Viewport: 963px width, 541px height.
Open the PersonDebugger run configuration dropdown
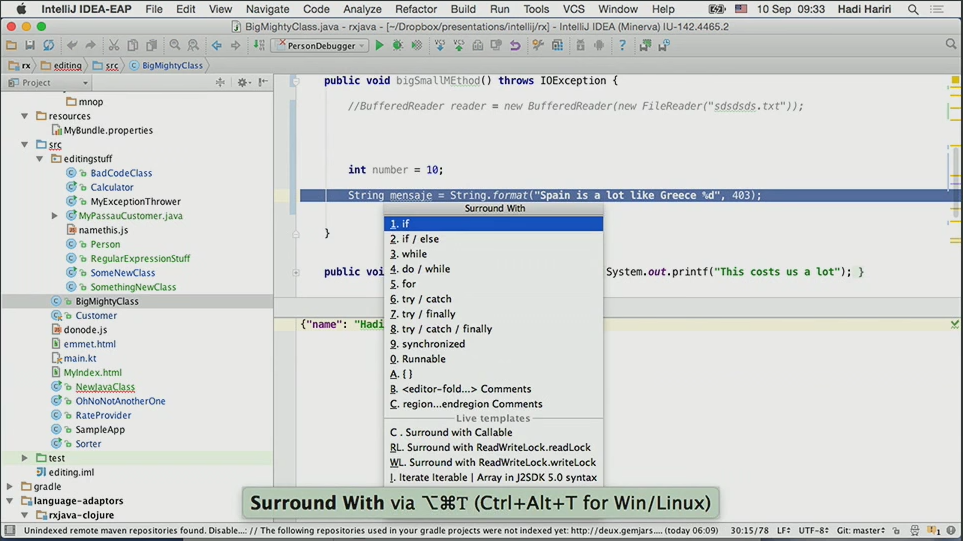point(321,45)
